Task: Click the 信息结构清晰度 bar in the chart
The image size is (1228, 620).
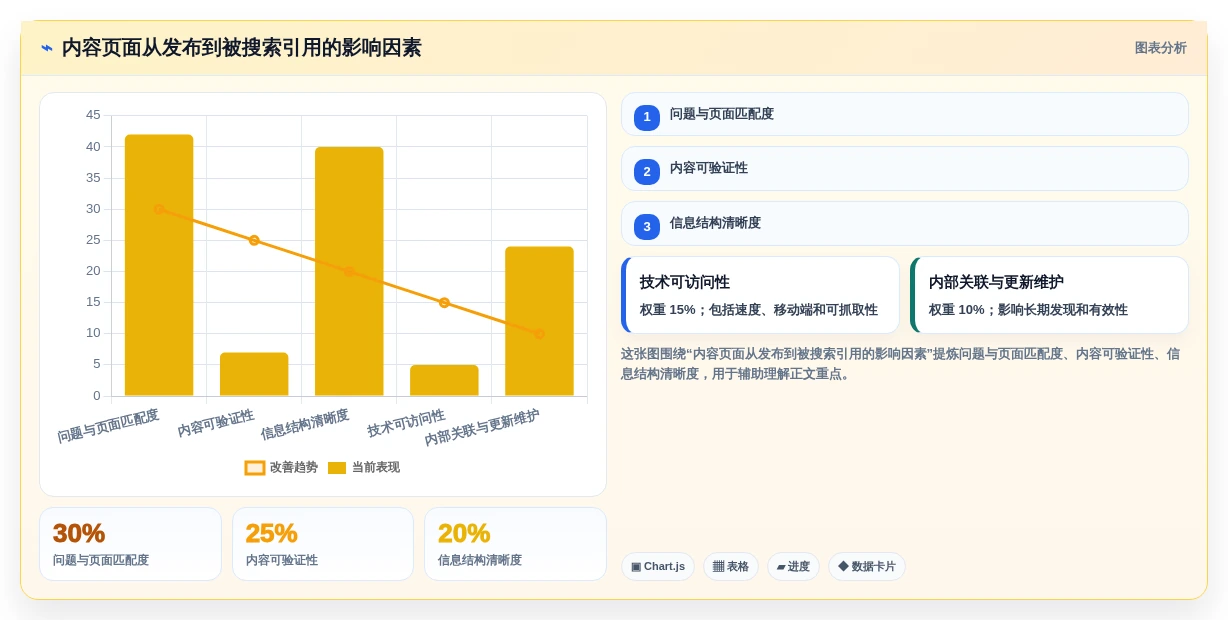Action: tap(349, 271)
